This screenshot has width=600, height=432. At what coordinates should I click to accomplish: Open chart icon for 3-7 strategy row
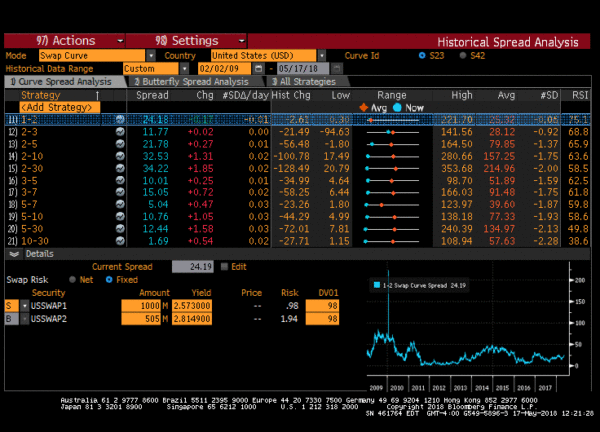coord(120,192)
